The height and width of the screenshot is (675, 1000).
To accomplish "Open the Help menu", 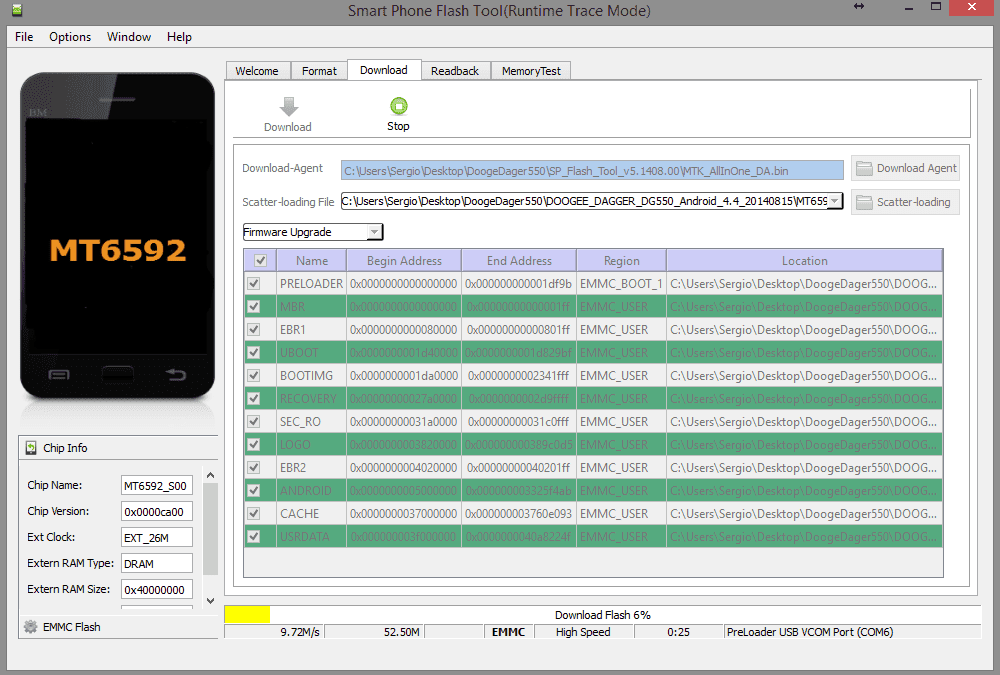I will pos(179,37).
